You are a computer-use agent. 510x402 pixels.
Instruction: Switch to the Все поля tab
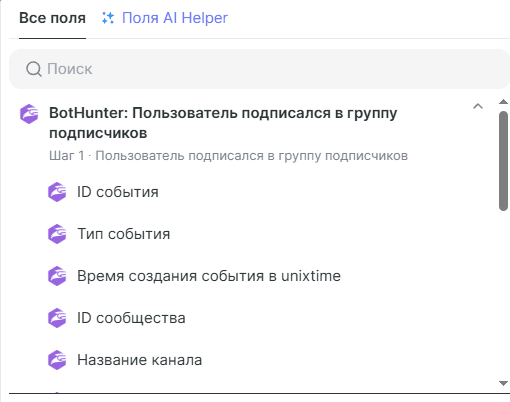(x=52, y=18)
